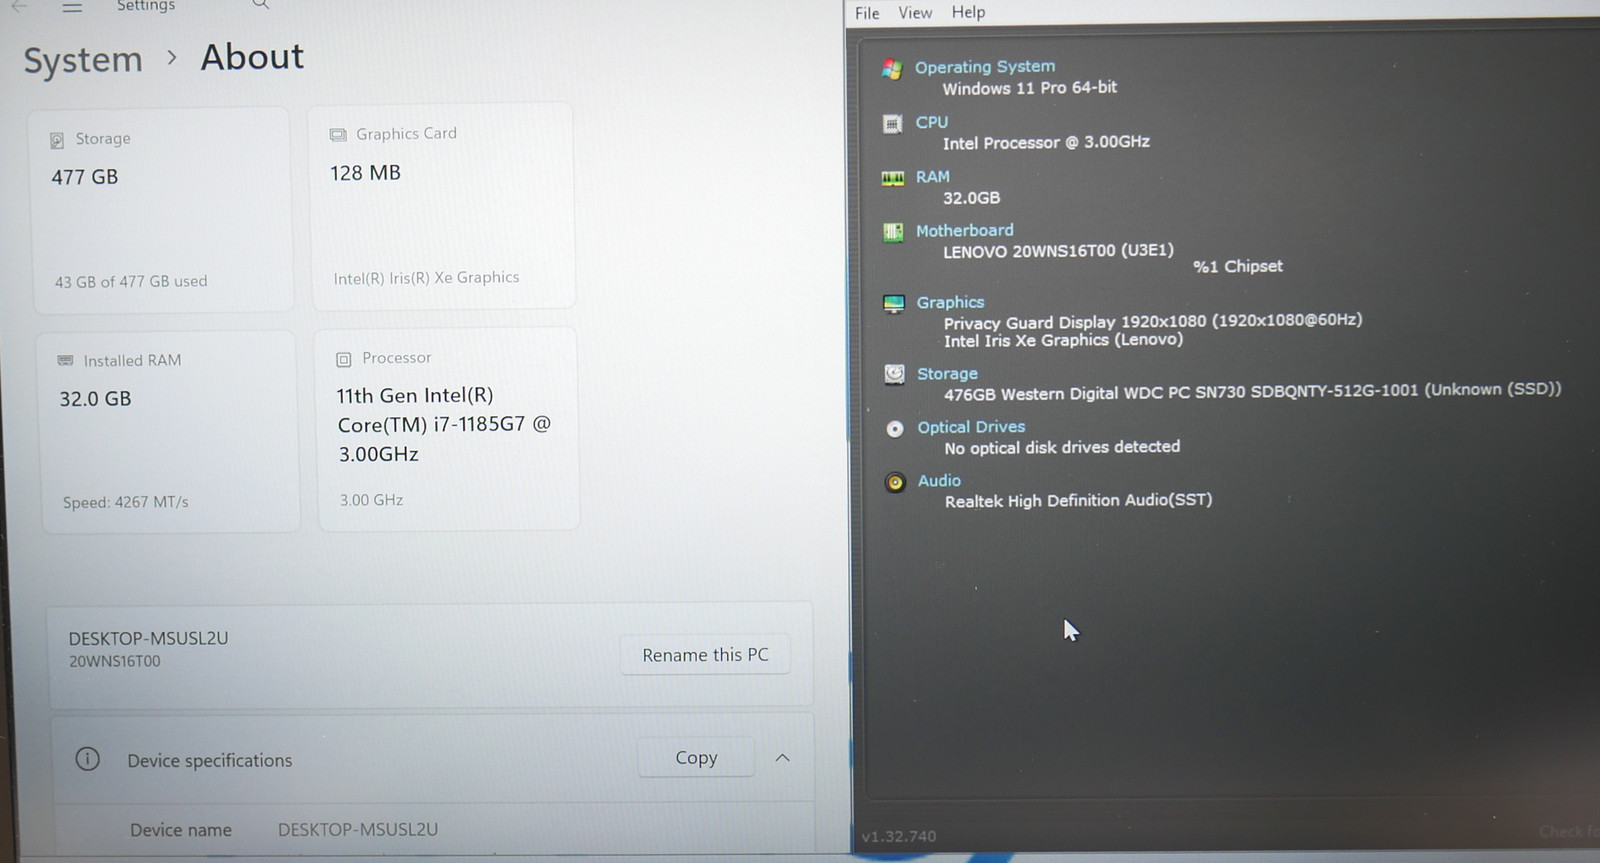Click the %1 Chipset text in Speccy

tap(1238, 267)
